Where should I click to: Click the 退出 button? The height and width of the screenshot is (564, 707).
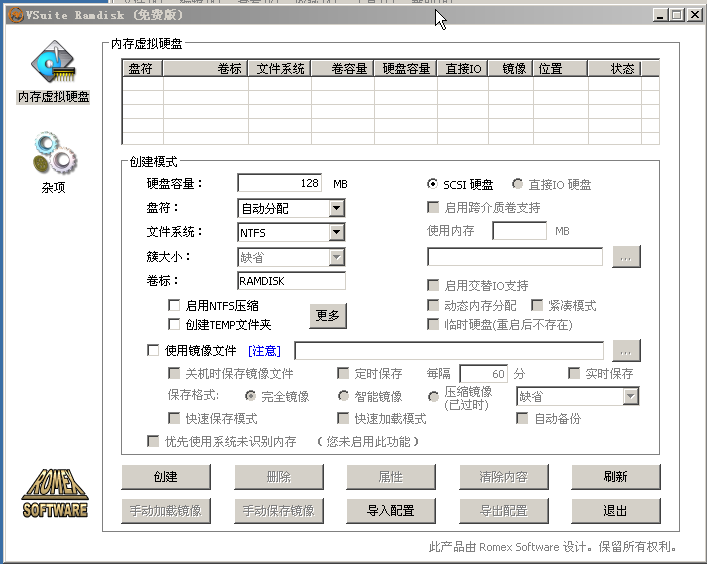coord(616,510)
